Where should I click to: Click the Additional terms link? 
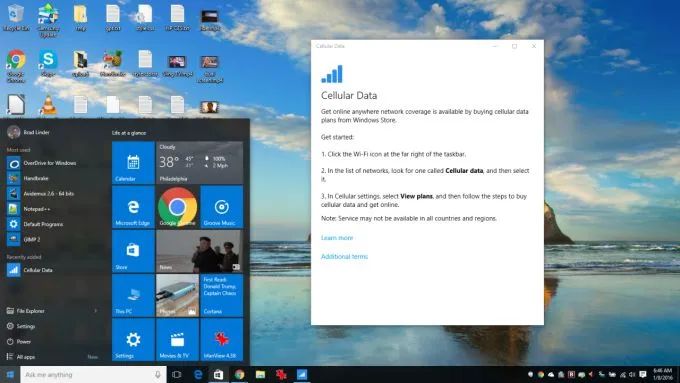[x=344, y=256]
